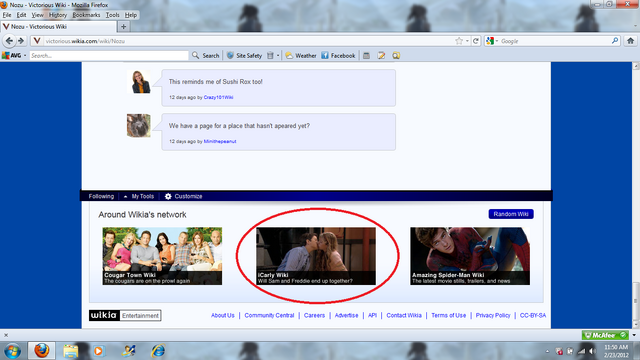Open the CC-BY-SA license link
640x360 pixels.
pyautogui.click(x=533, y=316)
